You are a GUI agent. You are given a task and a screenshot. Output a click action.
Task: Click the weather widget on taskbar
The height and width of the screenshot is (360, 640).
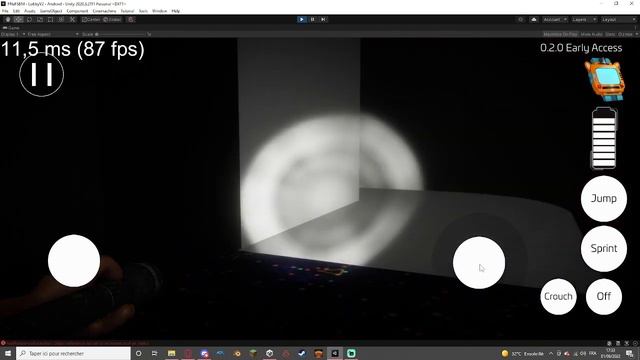[523, 353]
